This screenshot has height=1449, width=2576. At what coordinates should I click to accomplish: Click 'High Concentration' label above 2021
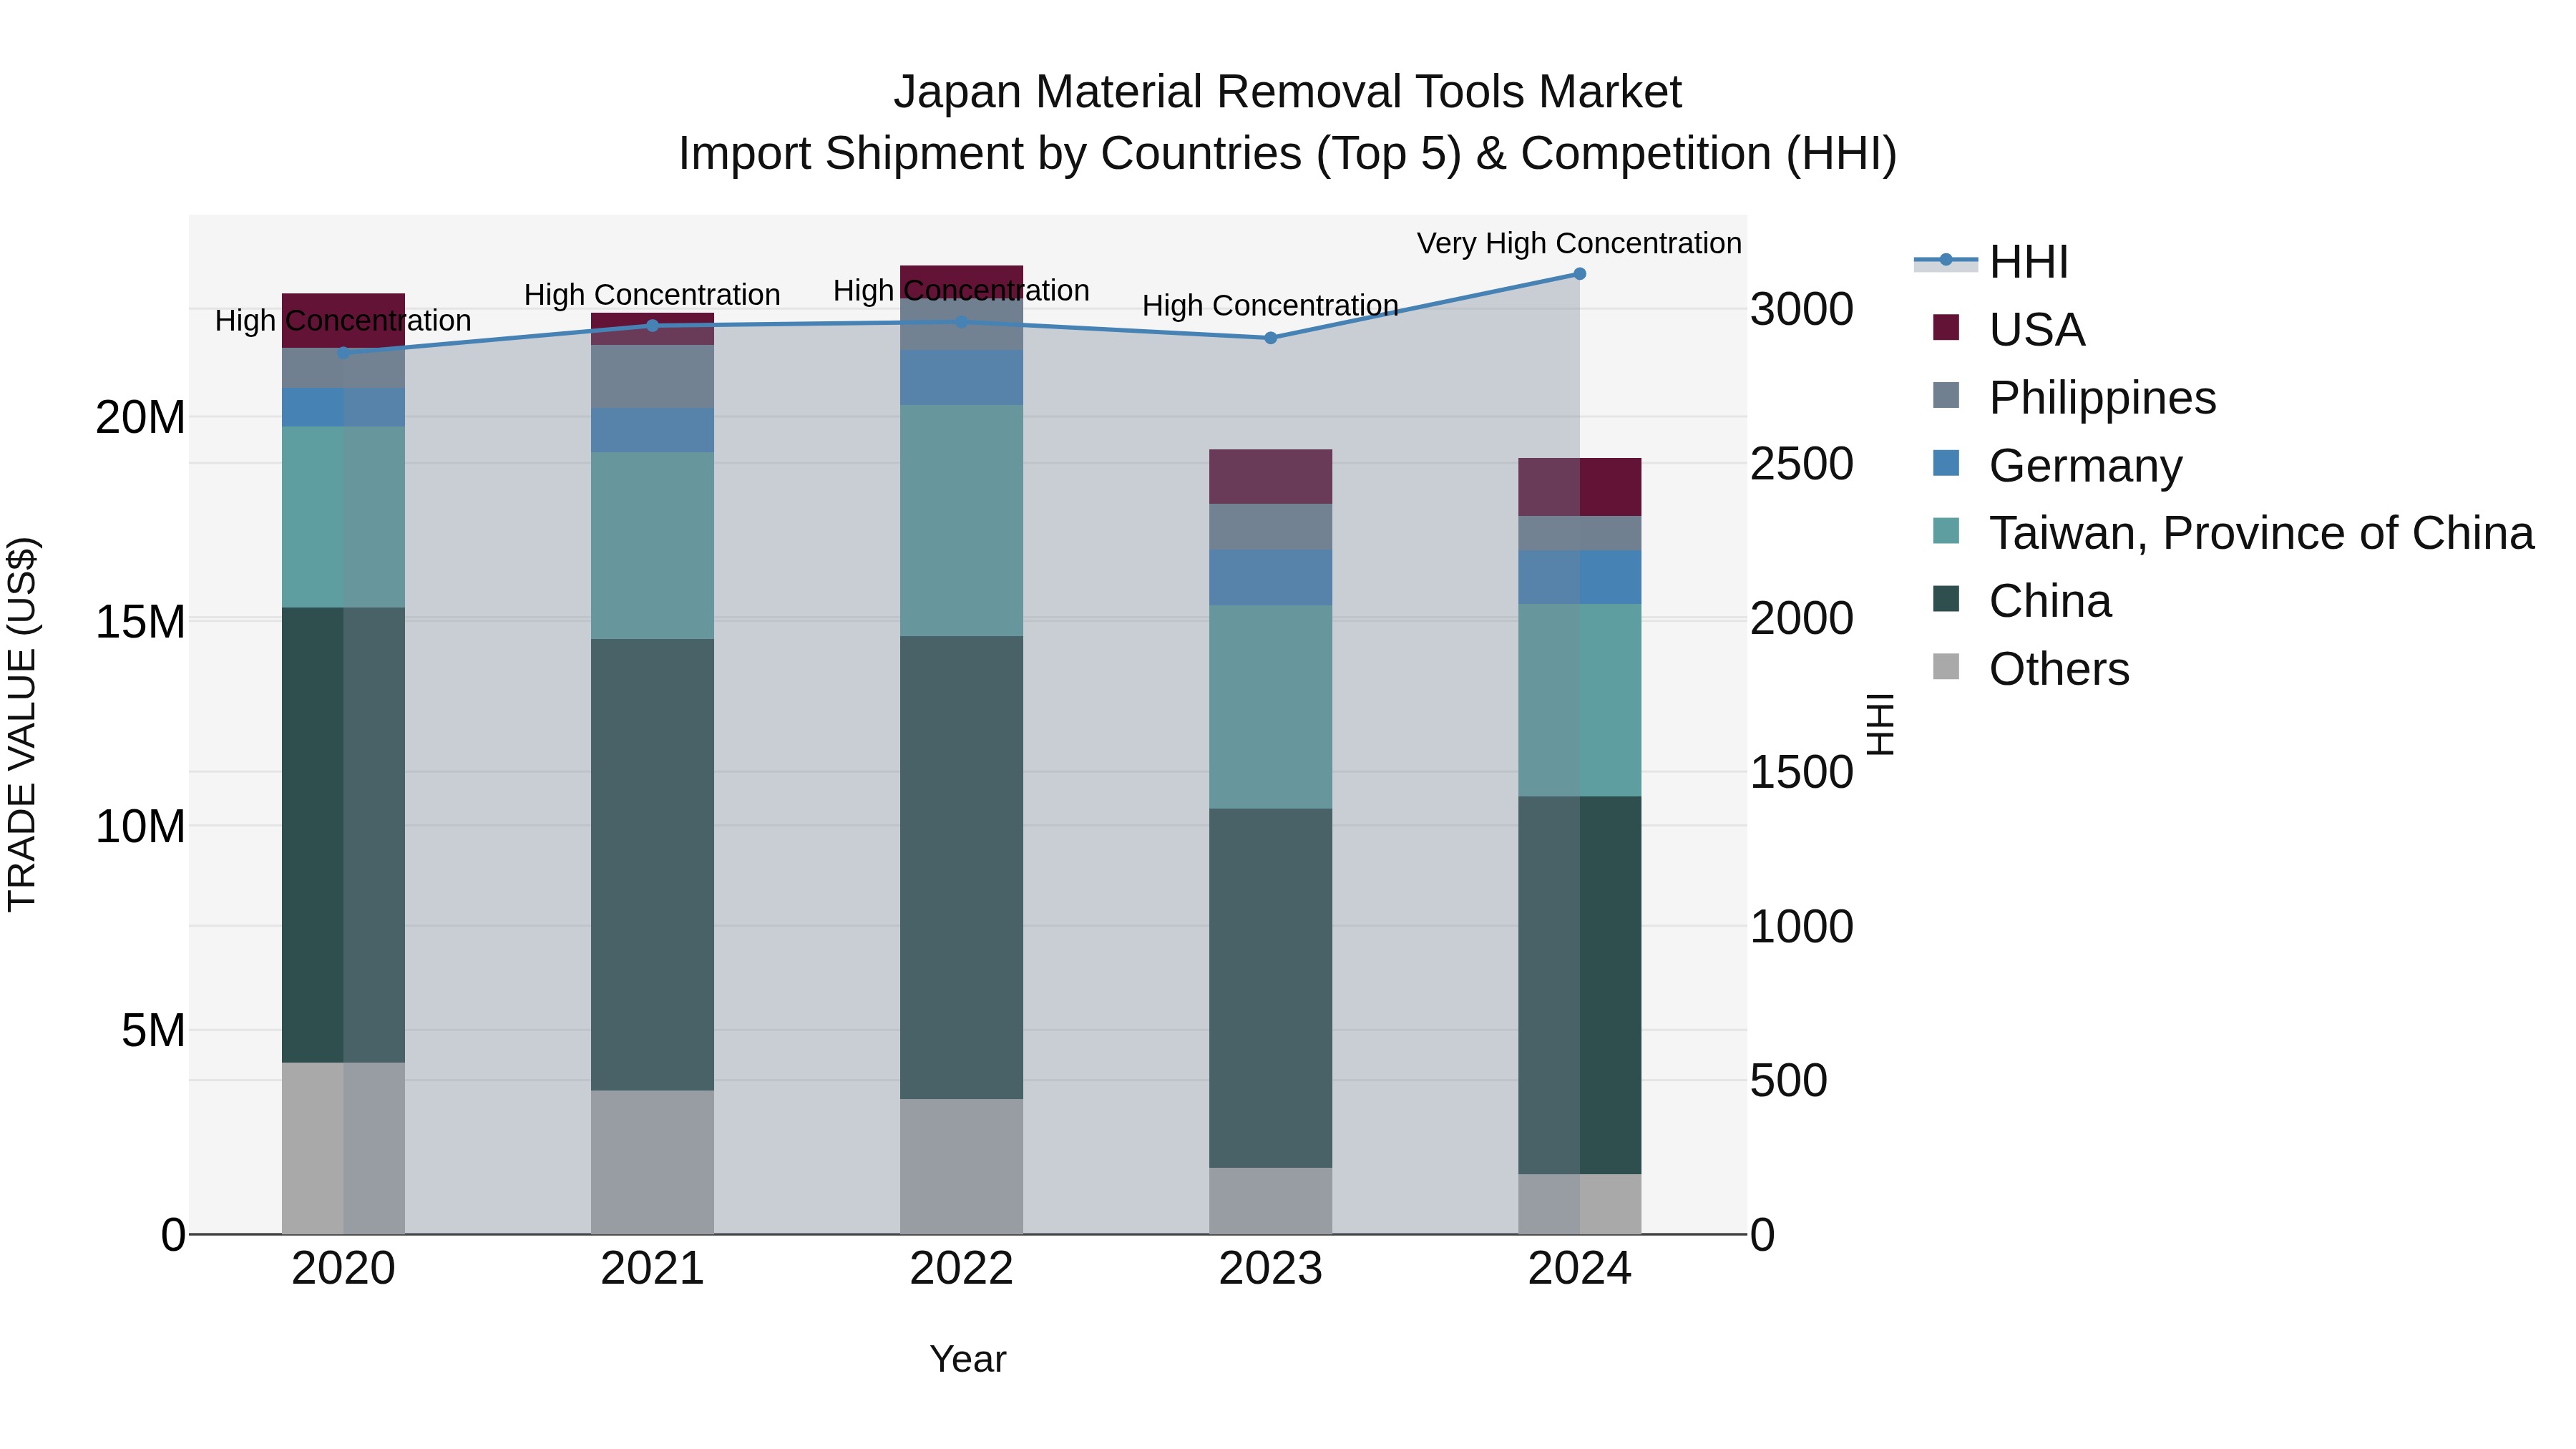click(652, 295)
